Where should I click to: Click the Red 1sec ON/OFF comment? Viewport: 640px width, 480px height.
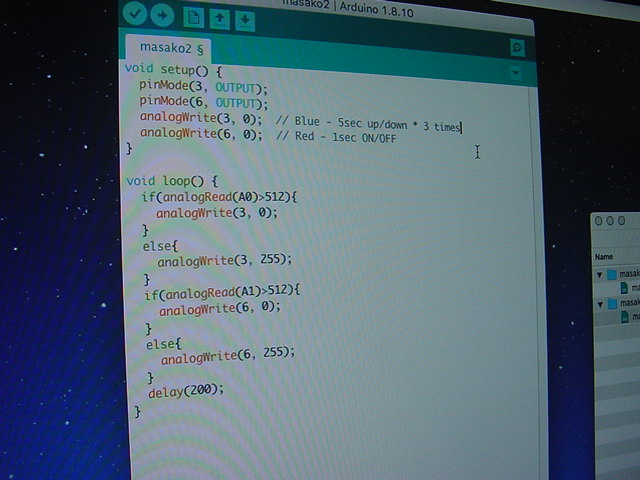click(336, 137)
